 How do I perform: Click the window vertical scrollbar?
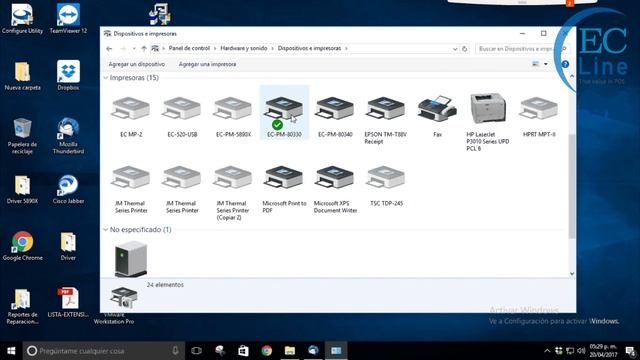(572, 186)
